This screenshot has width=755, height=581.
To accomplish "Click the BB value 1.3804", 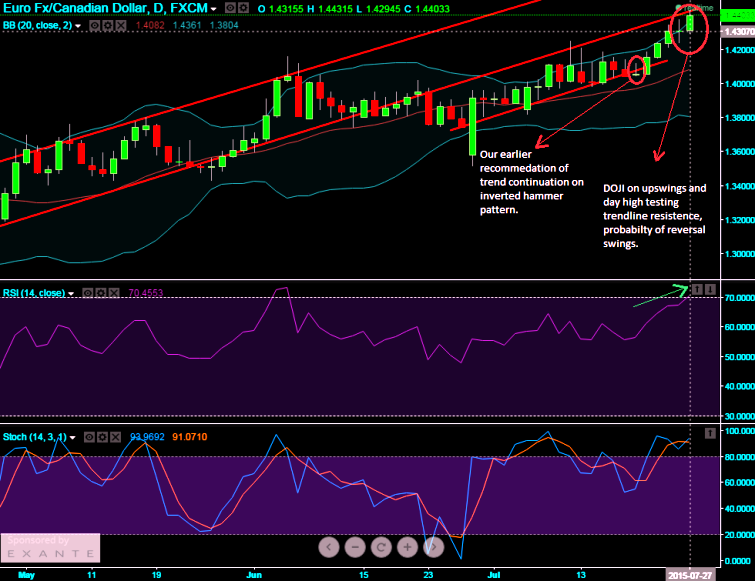I will pos(224,26).
